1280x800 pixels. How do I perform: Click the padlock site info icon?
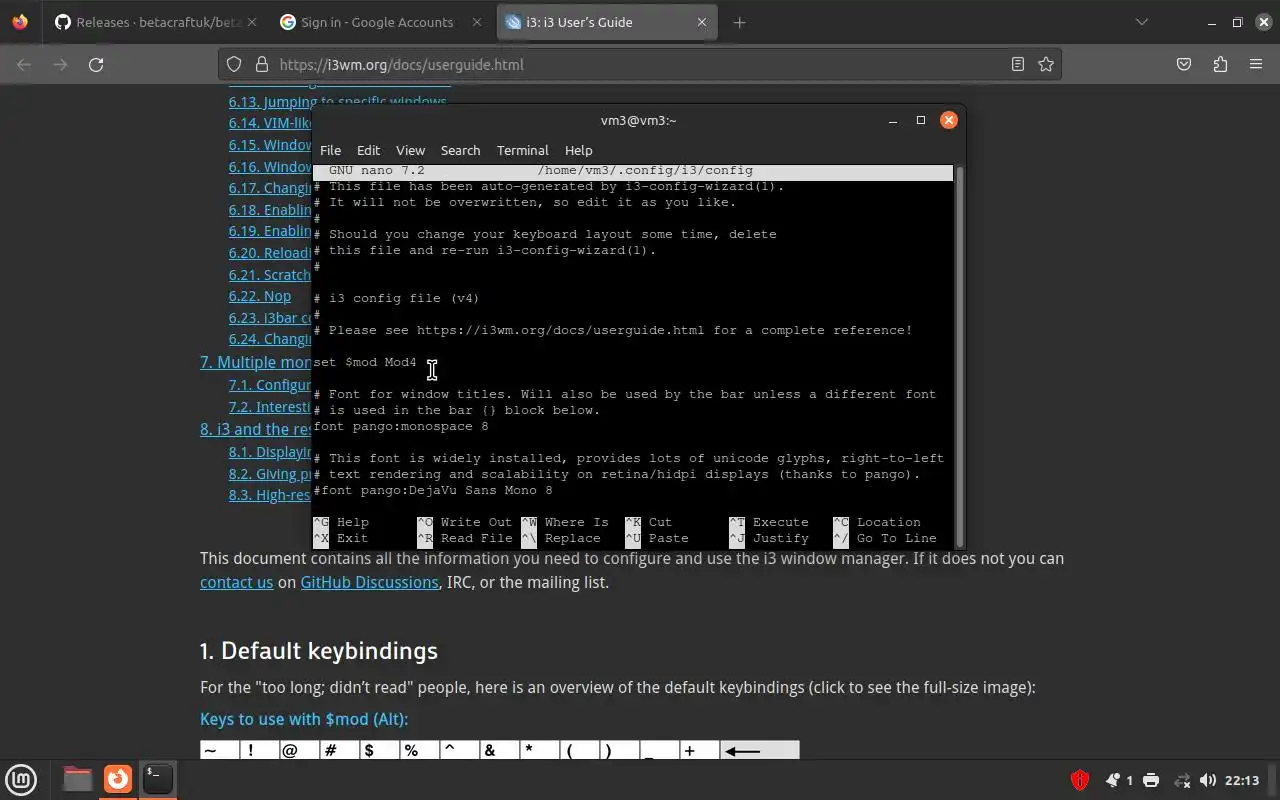pyautogui.click(x=262, y=64)
